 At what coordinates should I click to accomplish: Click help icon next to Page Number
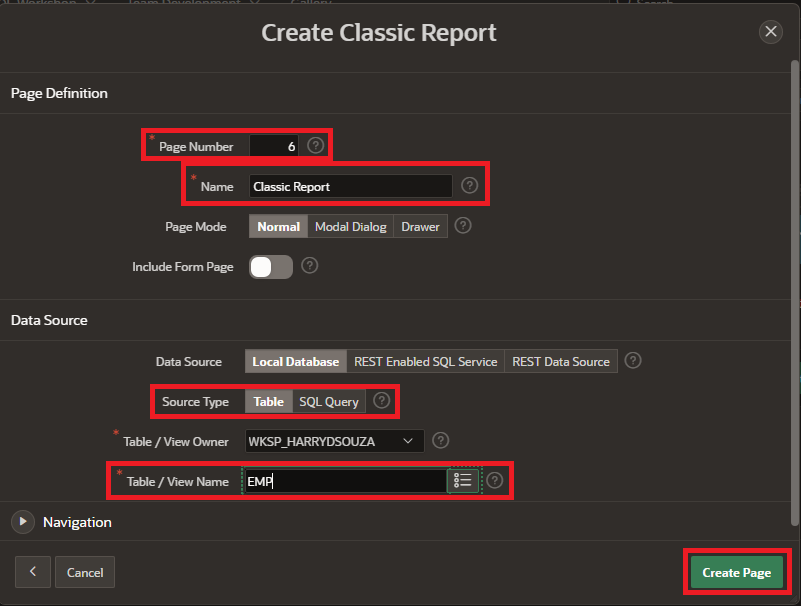pos(316,146)
